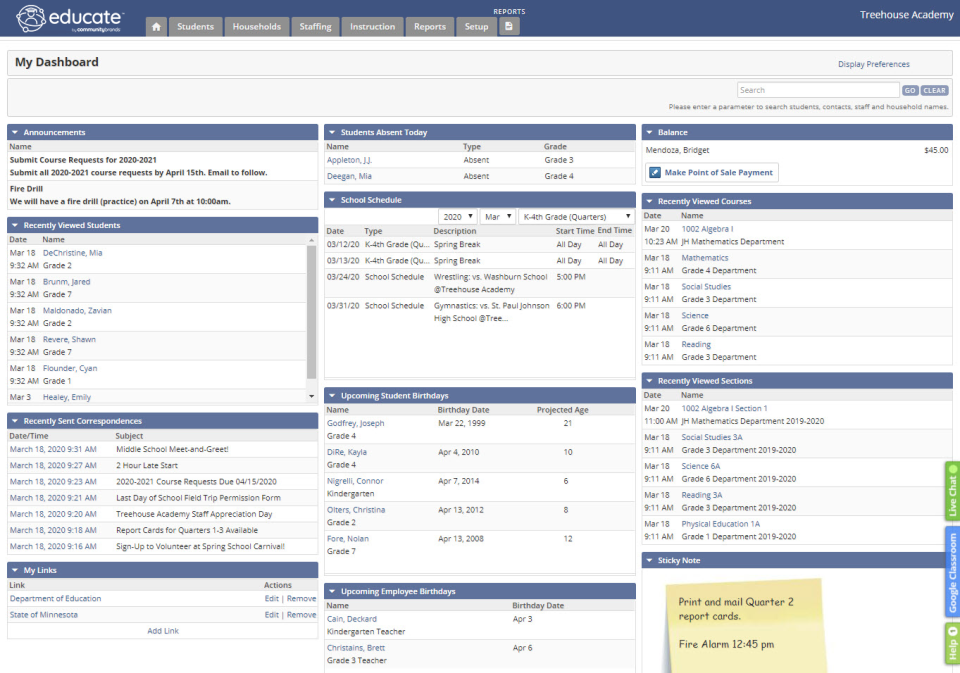This screenshot has height=673, width=960.
Task: Open the Students menu tab
Action: coord(195,27)
